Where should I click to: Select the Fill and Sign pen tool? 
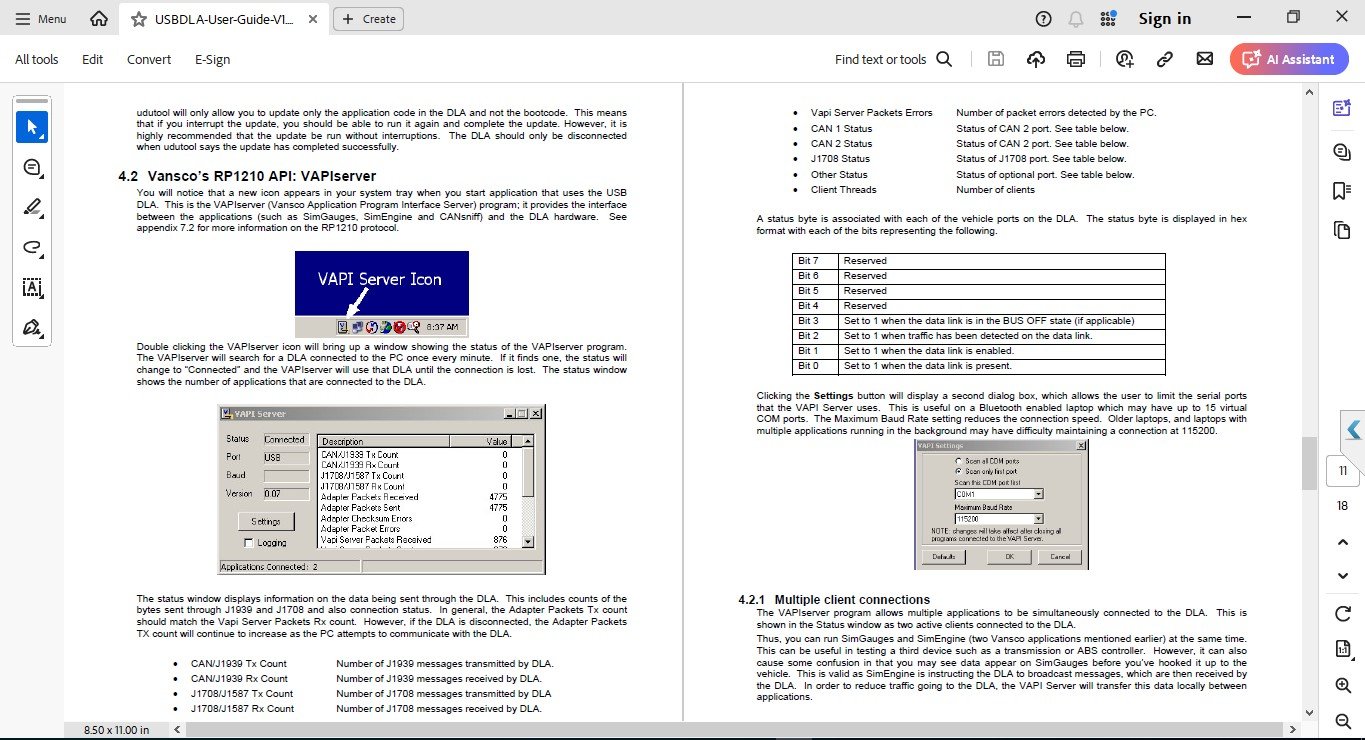pos(32,328)
